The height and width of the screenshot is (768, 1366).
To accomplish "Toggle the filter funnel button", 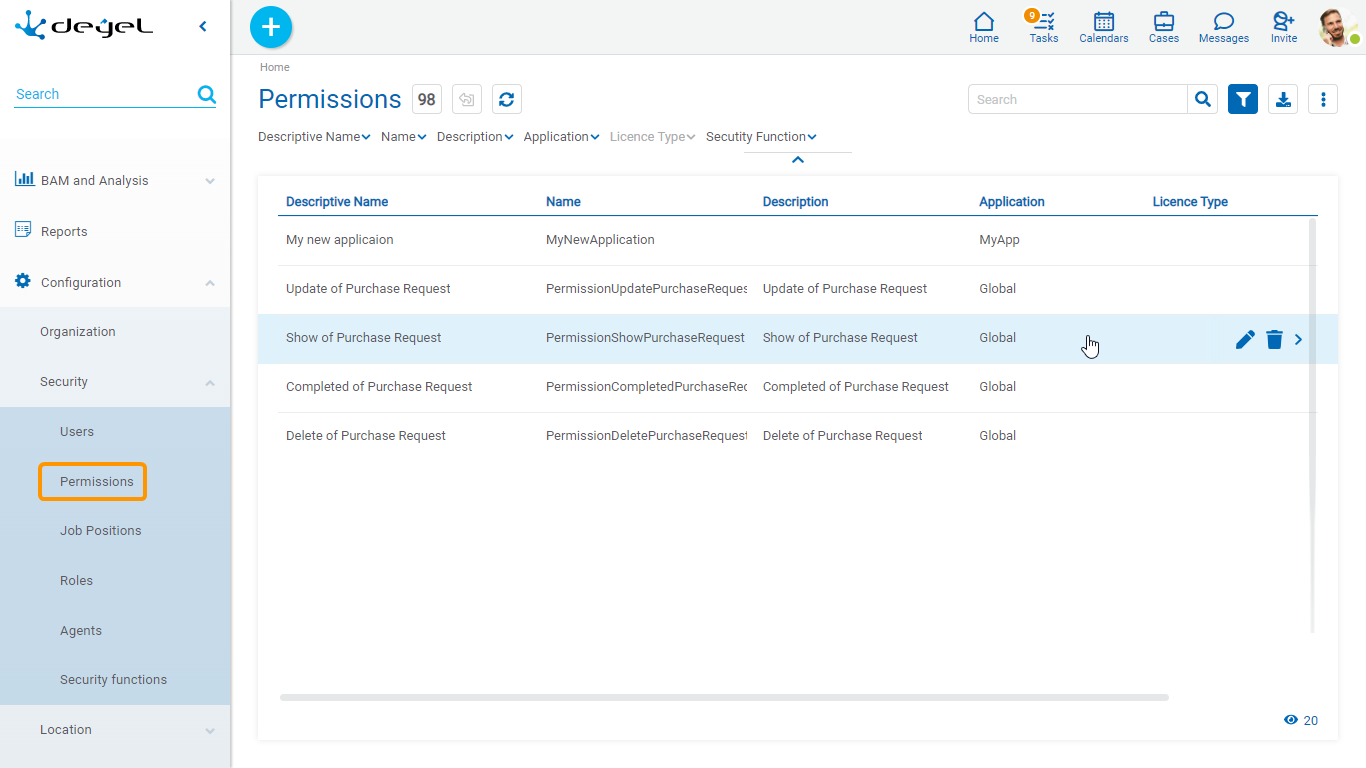I will tap(1243, 99).
